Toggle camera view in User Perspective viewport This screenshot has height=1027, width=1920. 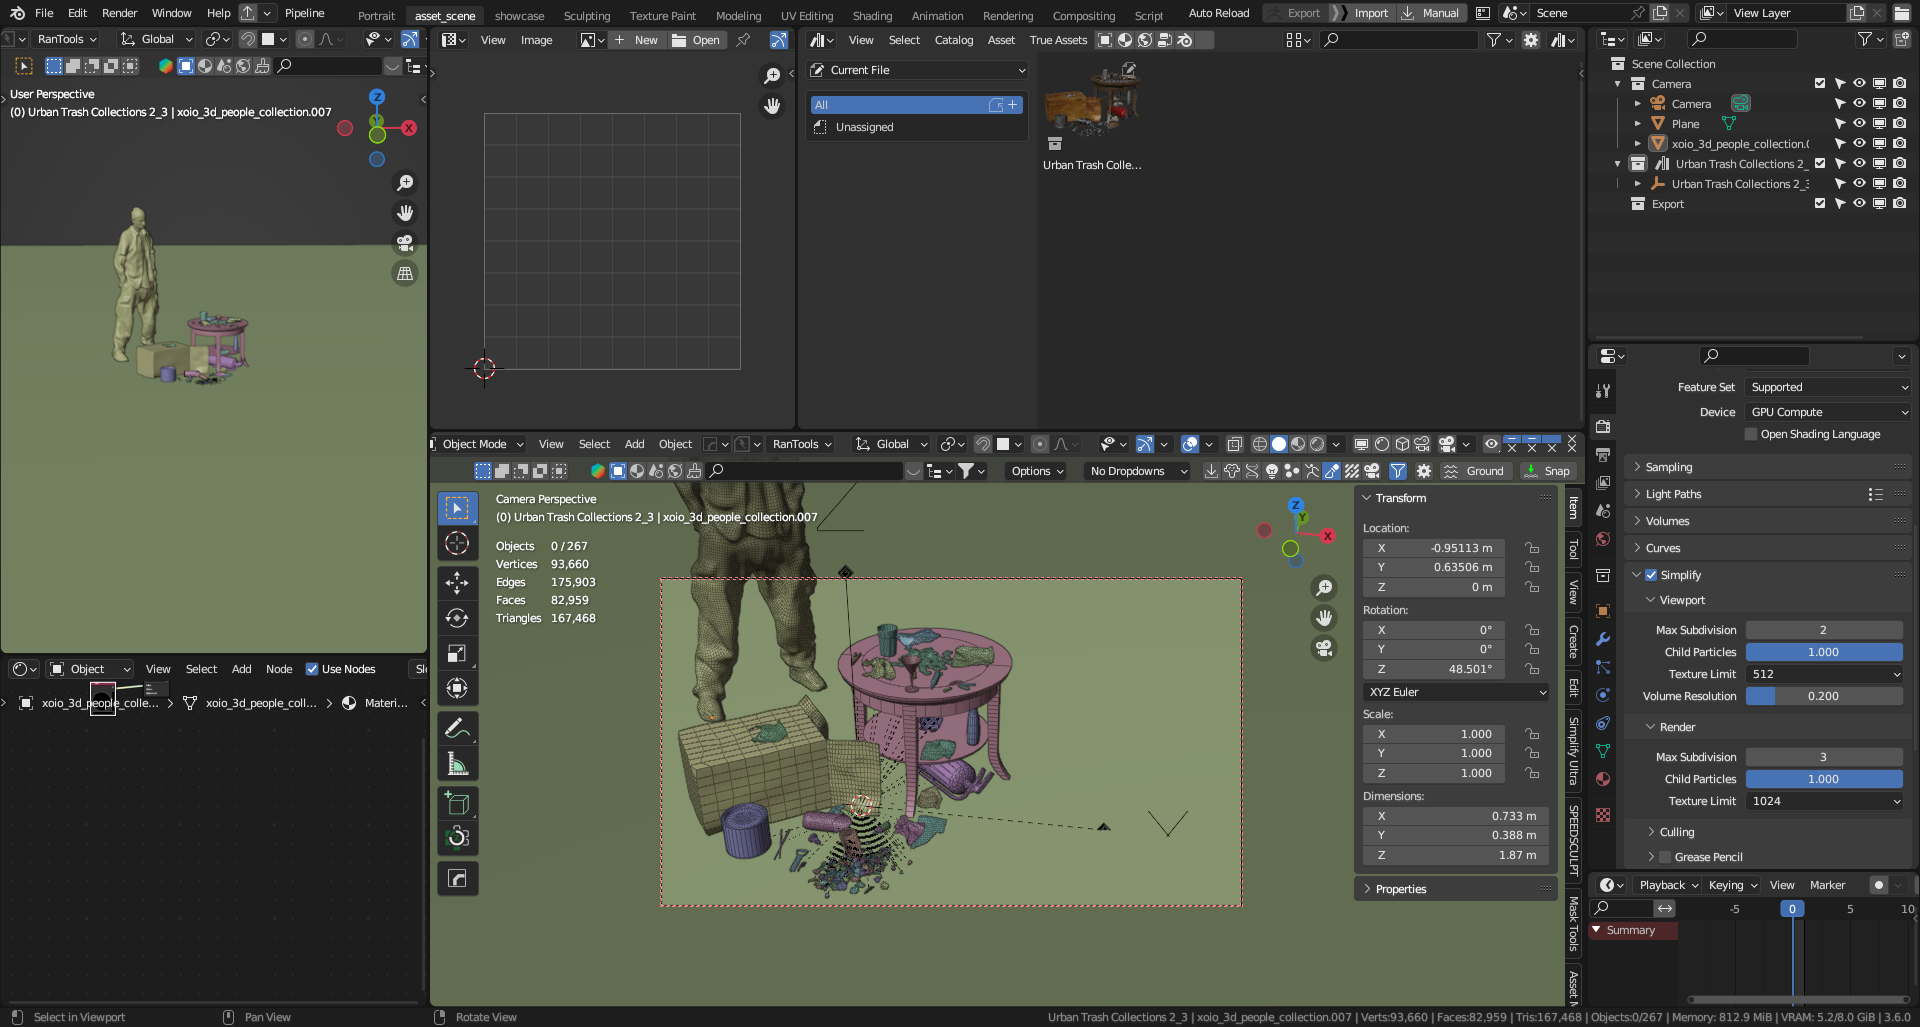[x=405, y=243]
